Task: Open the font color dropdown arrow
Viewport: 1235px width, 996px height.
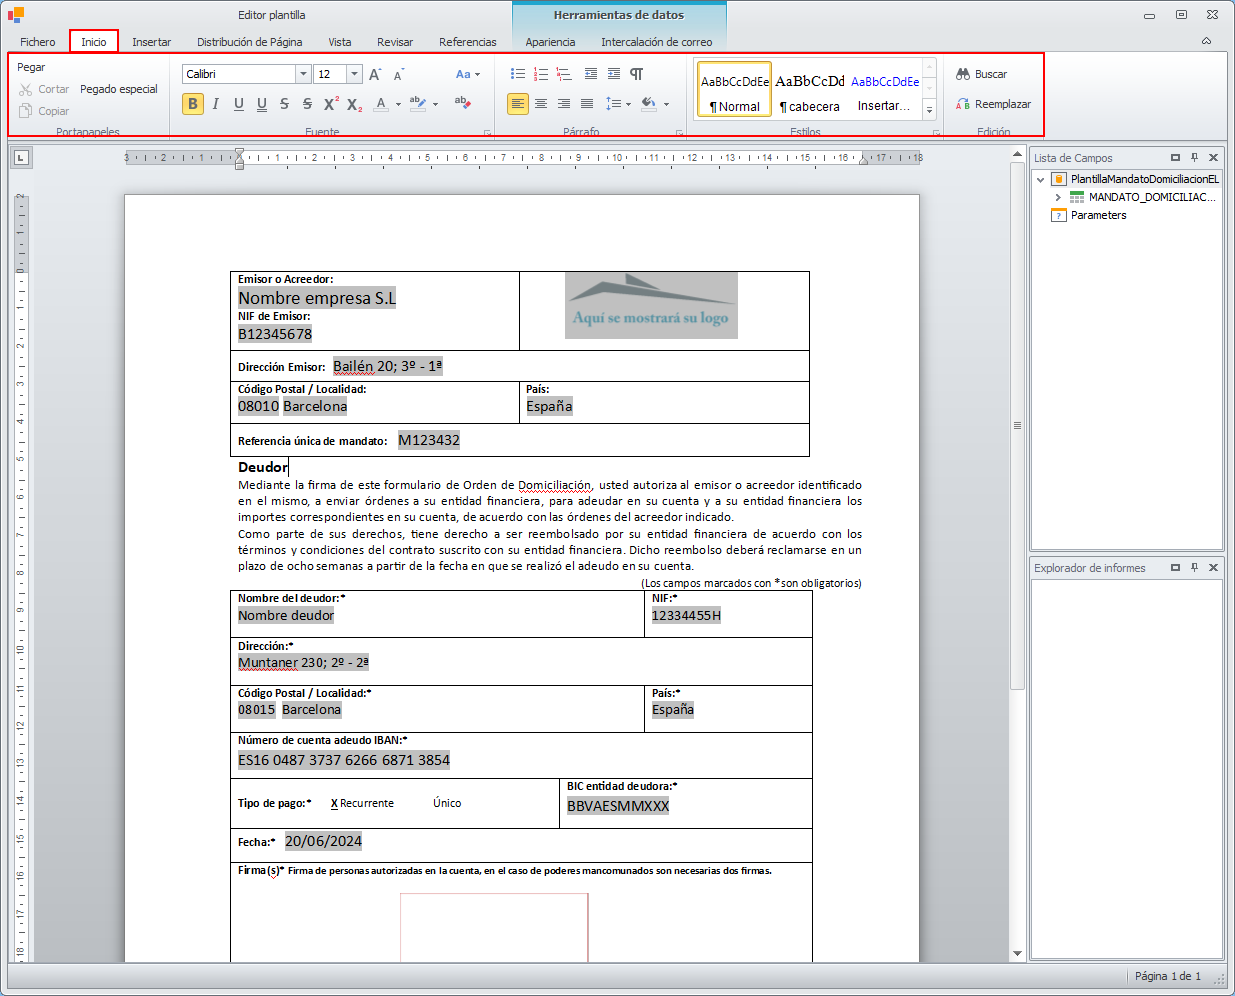Action: pyautogui.click(x=398, y=104)
